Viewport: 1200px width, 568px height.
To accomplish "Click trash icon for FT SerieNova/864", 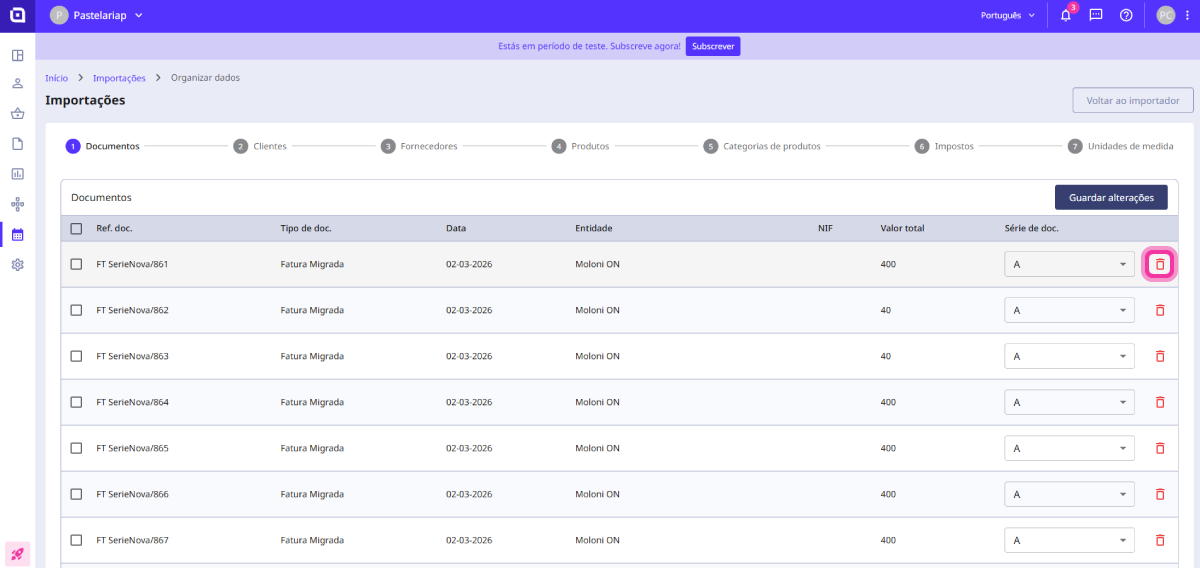I will 1160,402.
